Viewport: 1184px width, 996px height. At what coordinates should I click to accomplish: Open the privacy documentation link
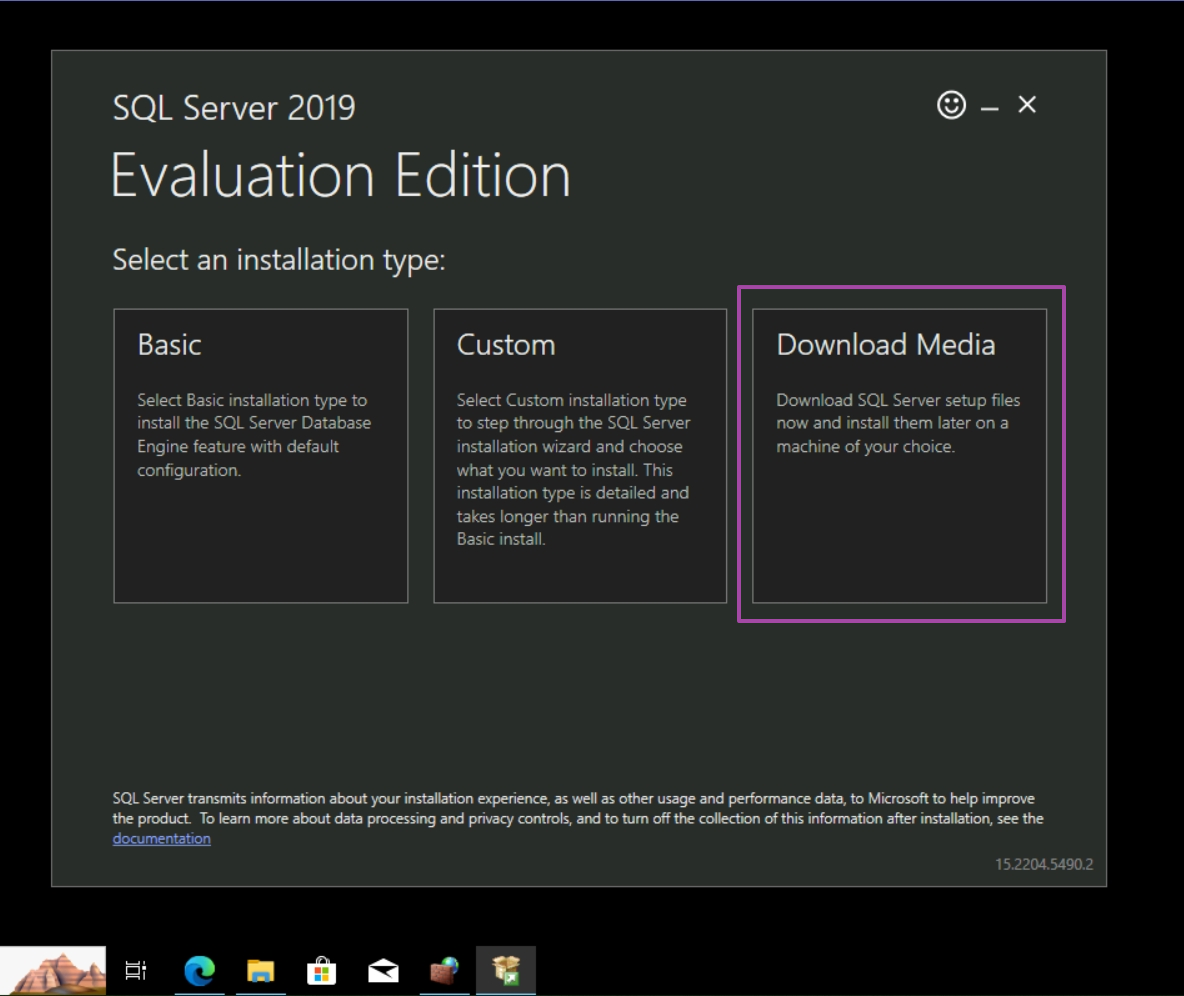coord(162,838)
